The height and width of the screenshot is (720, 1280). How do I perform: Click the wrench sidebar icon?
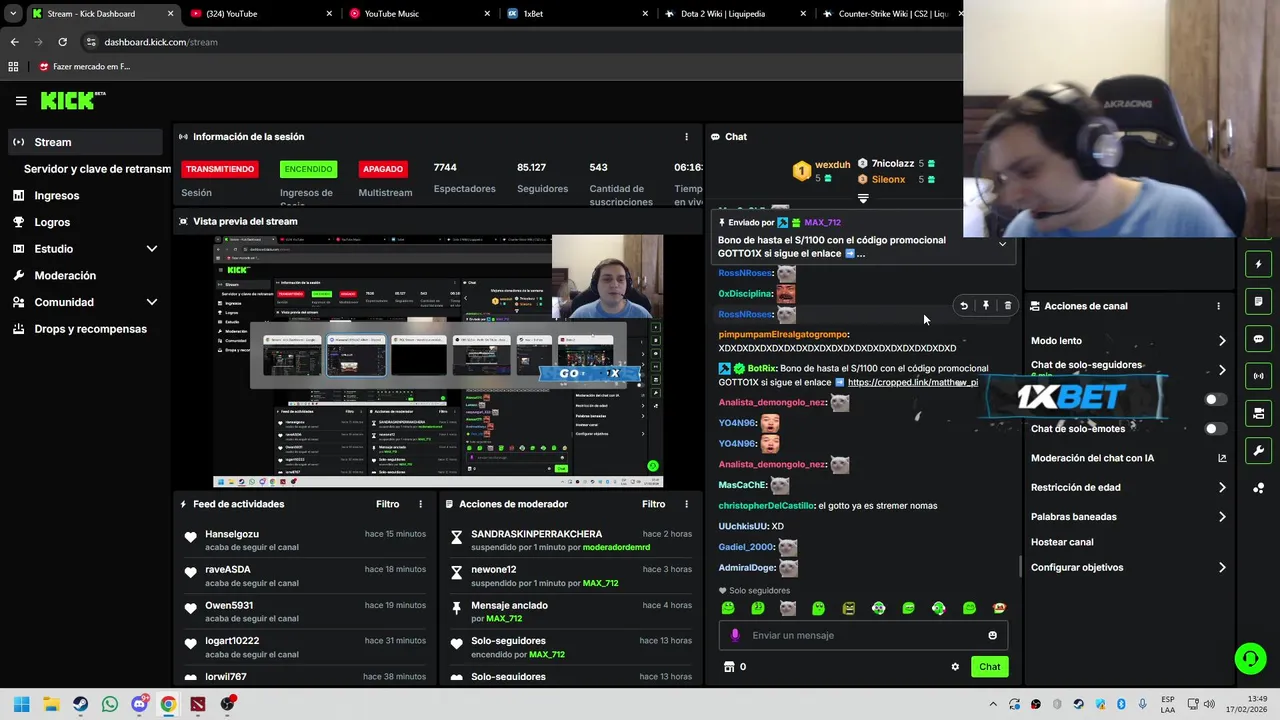click(x=1259, y=450)
